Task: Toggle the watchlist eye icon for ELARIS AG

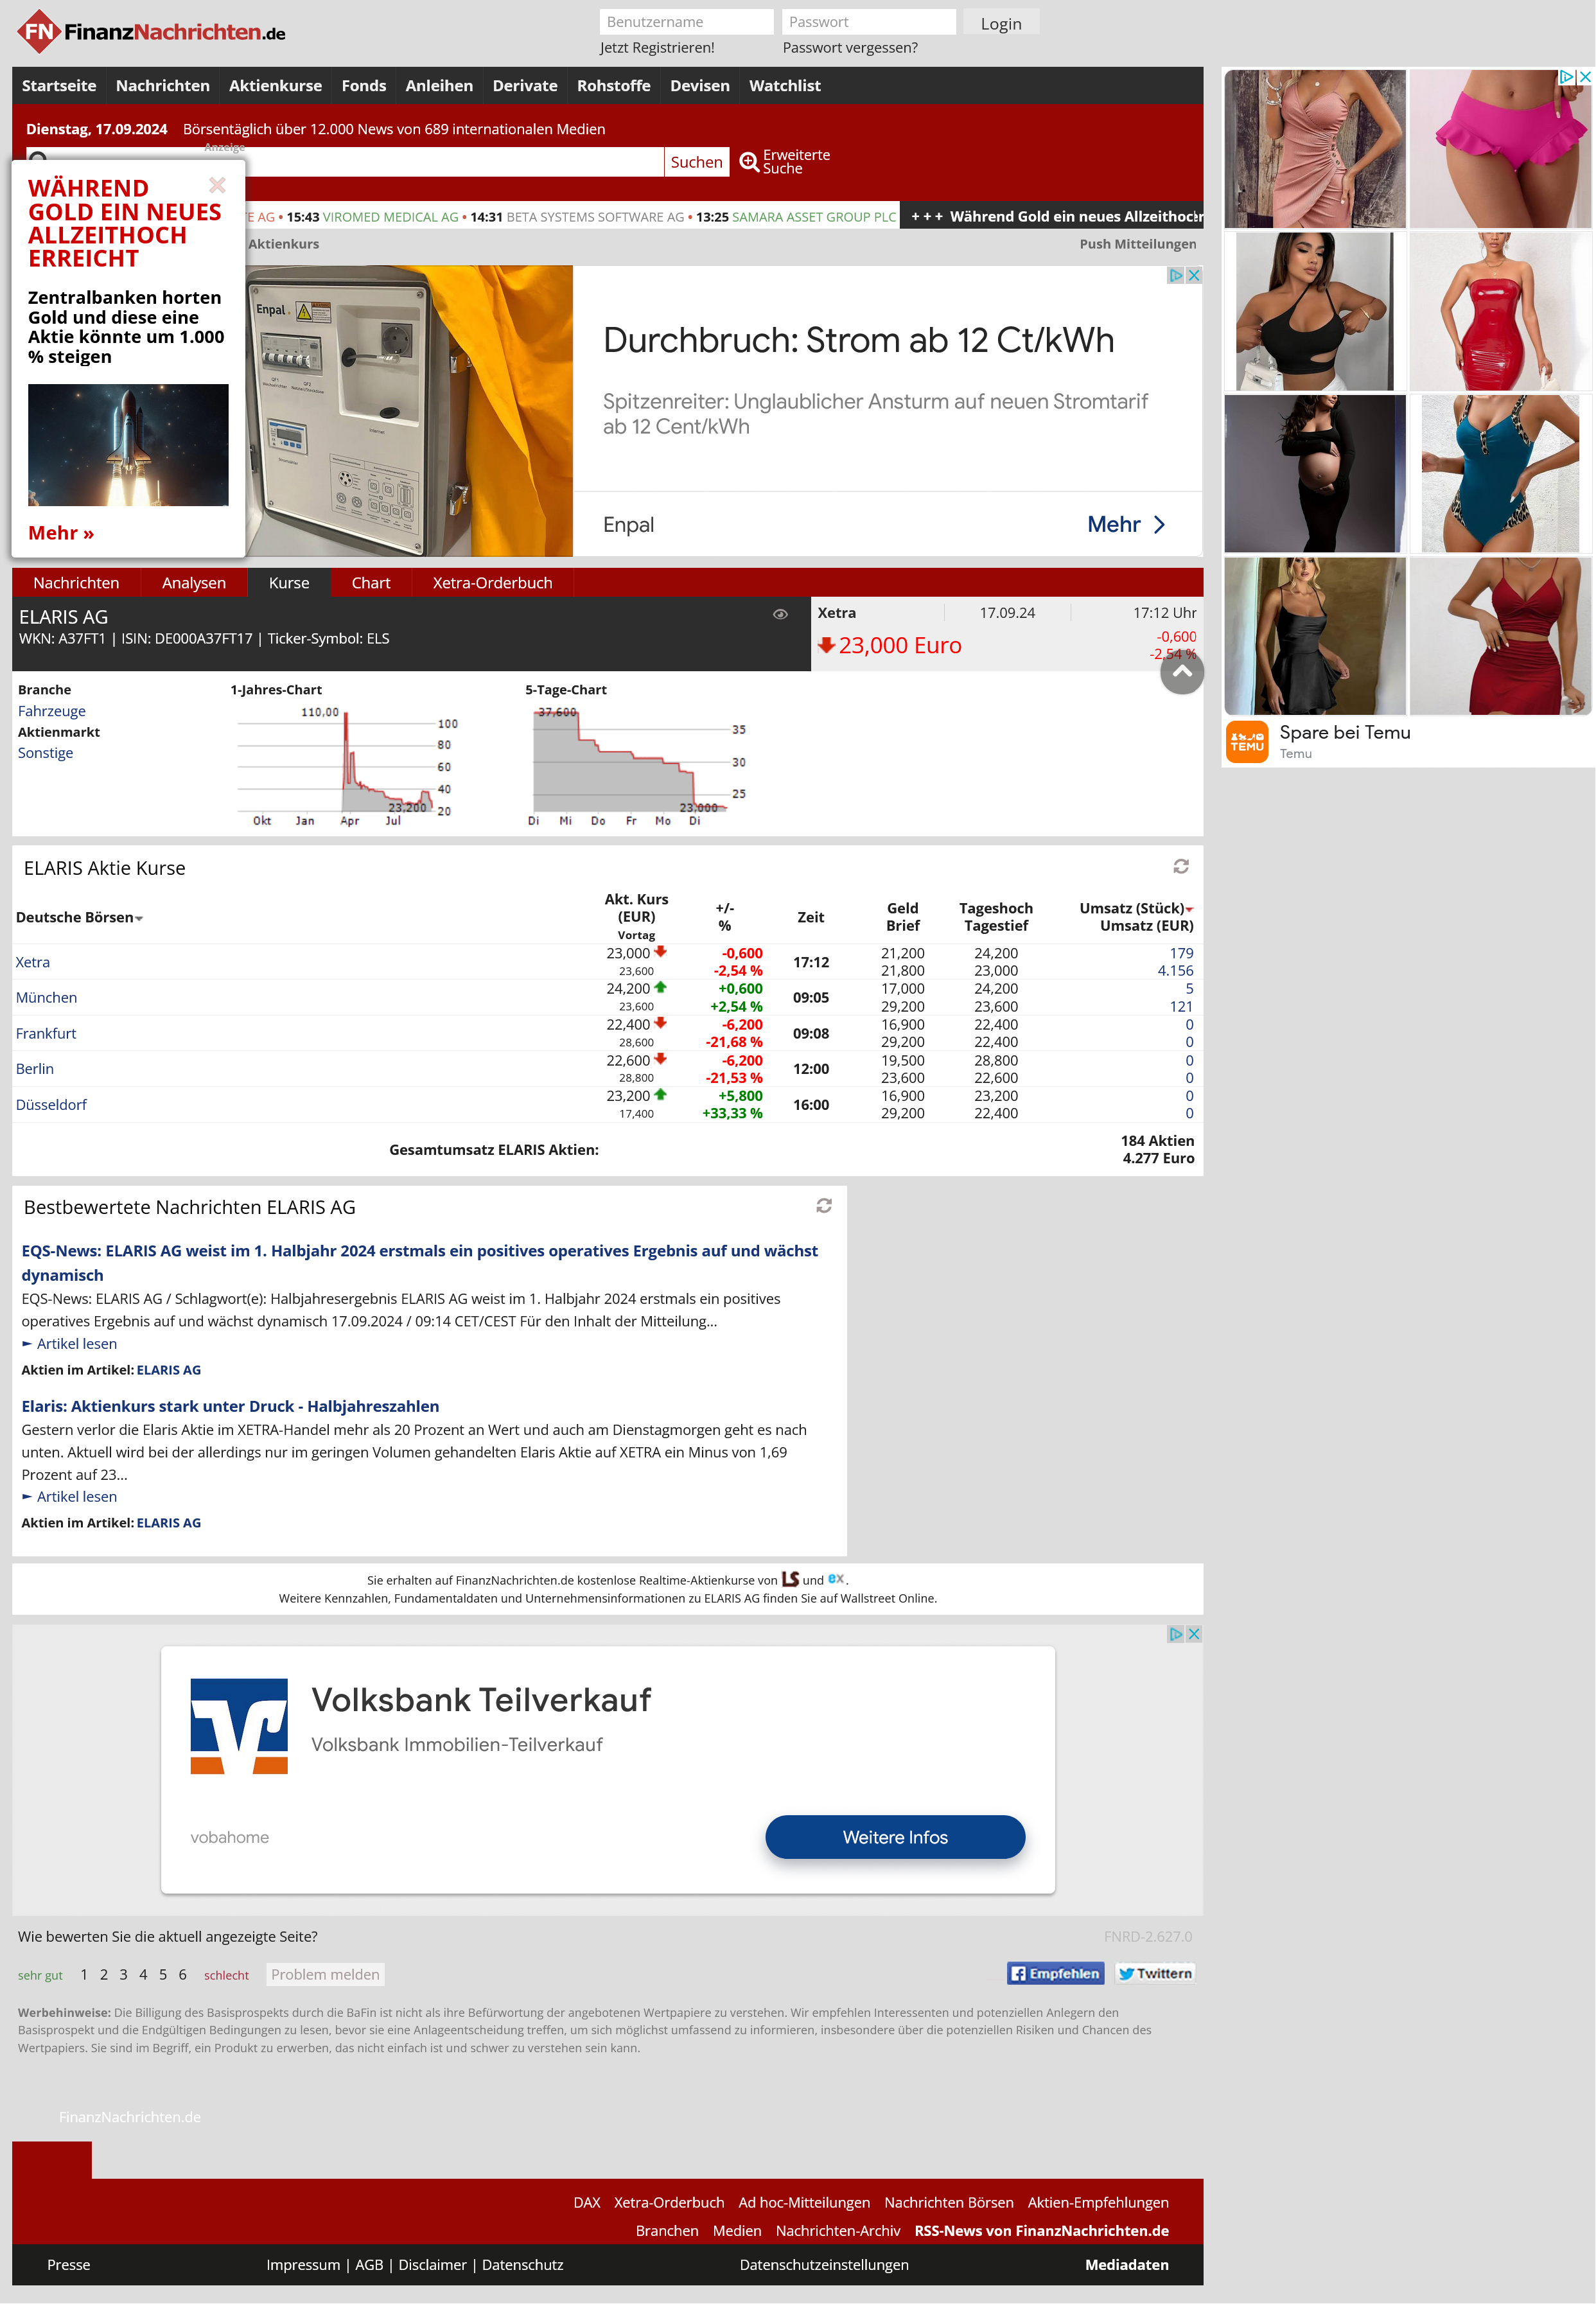Action: (x=780, y=614)
